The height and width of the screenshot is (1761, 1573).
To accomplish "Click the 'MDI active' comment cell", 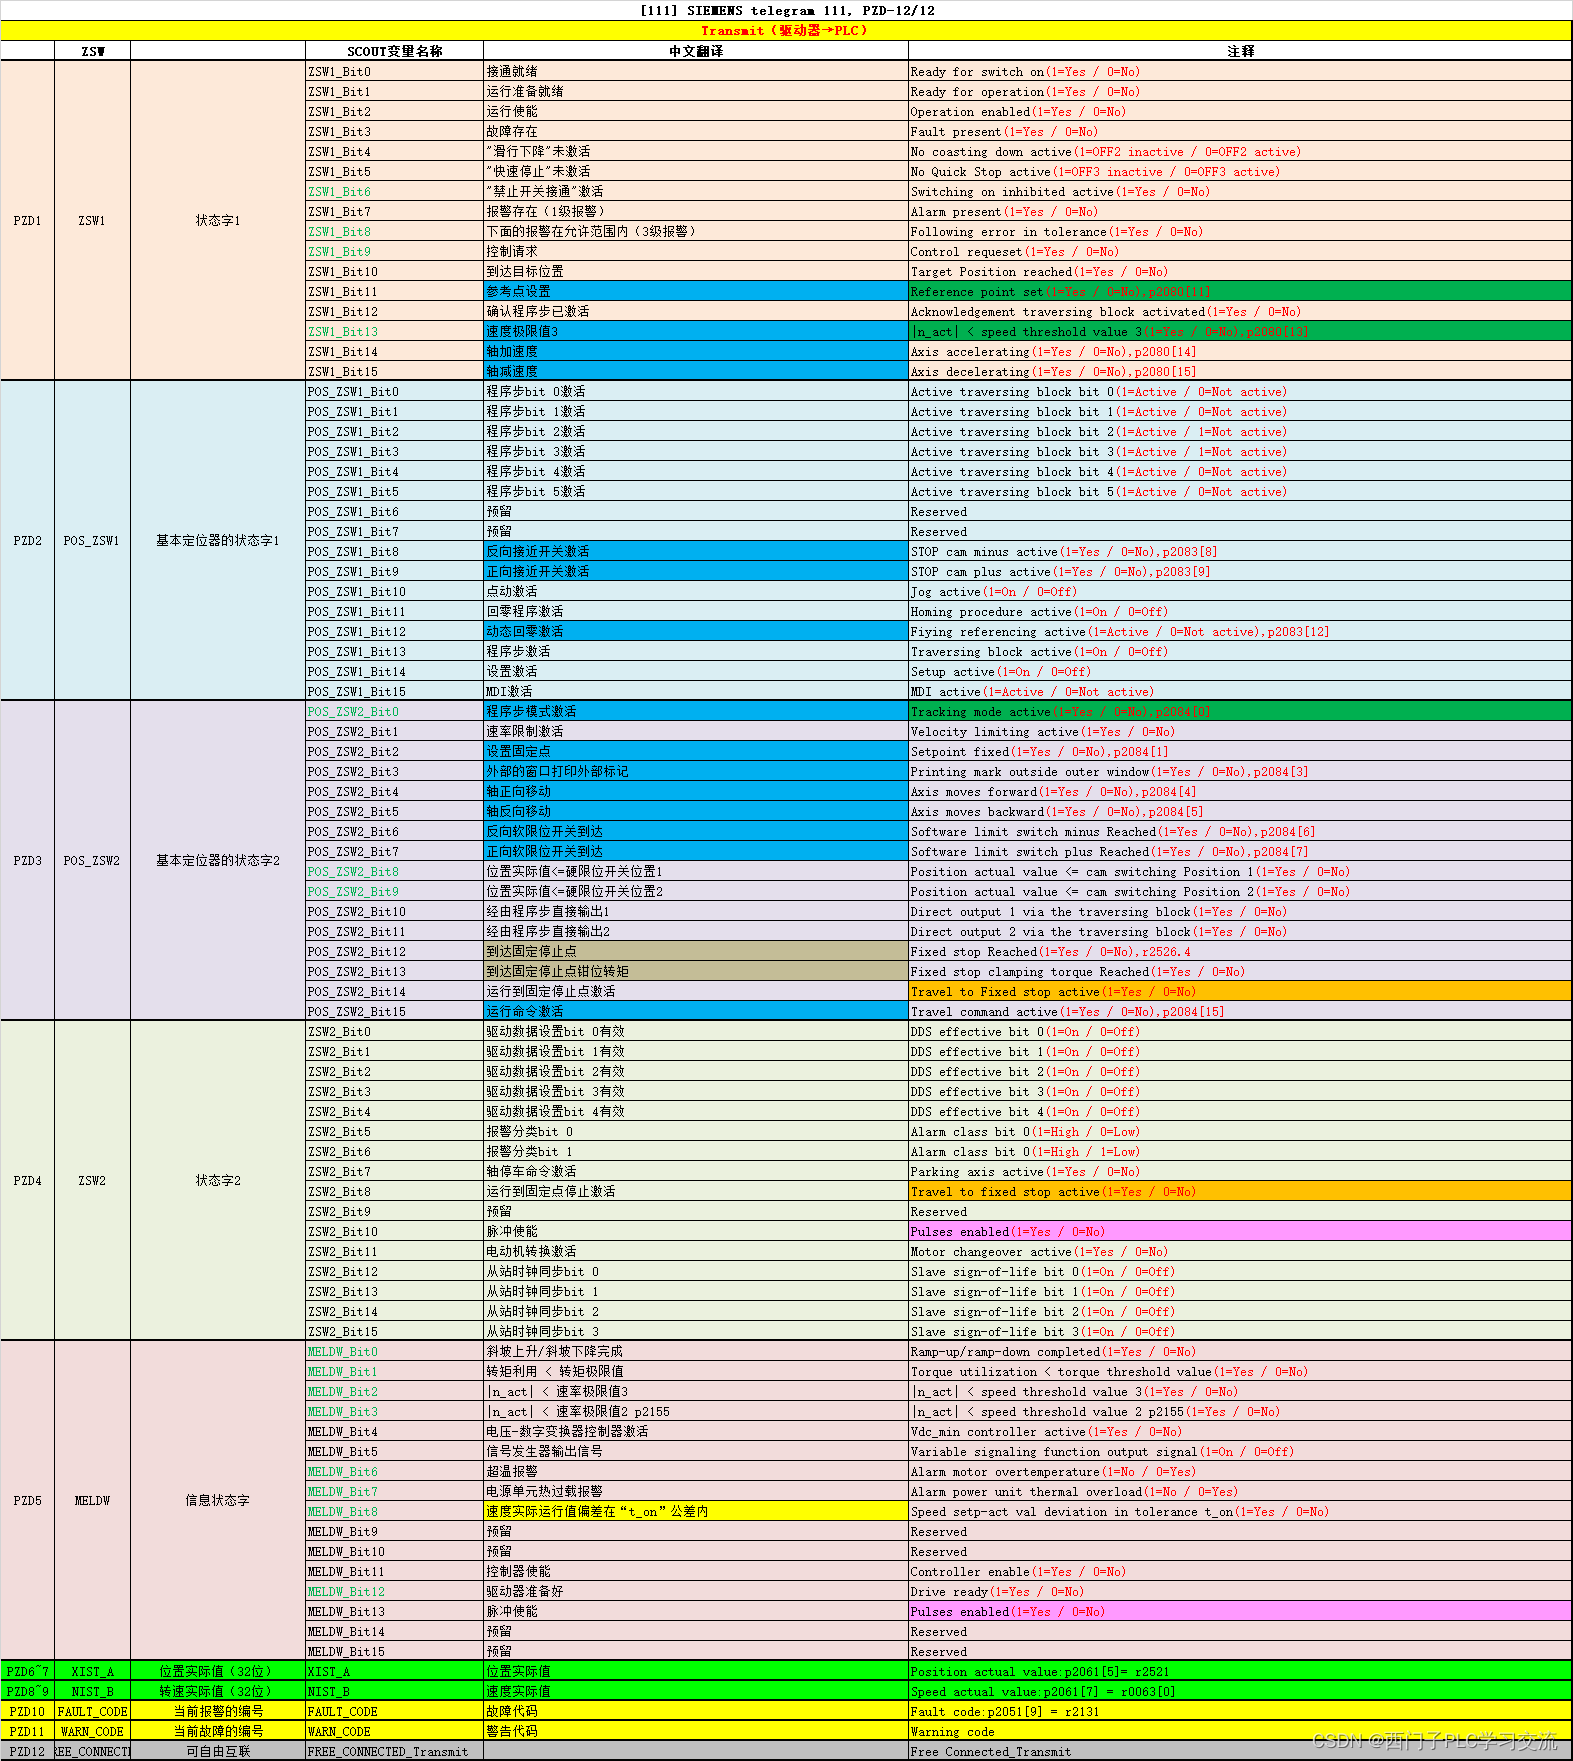I will point(1239,691).
